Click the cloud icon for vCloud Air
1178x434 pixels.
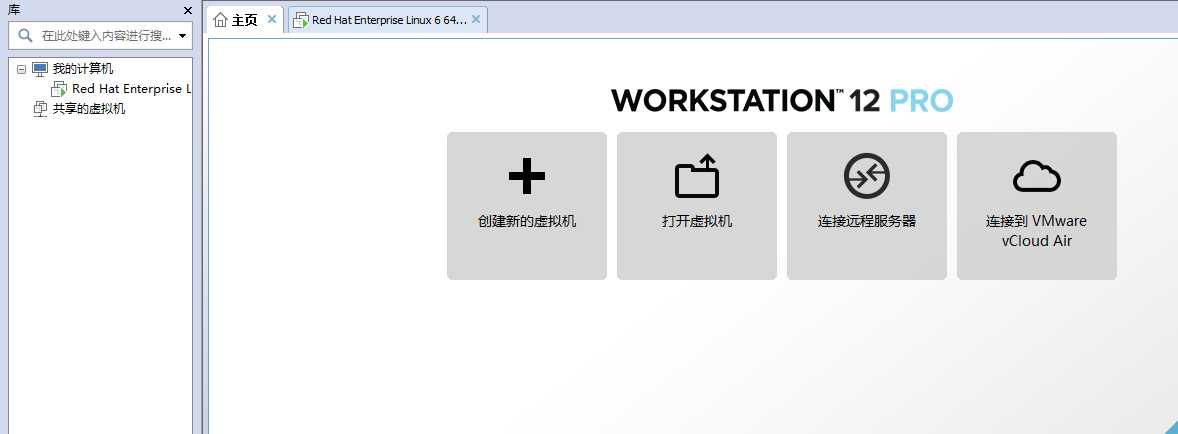click(1037, 177)
